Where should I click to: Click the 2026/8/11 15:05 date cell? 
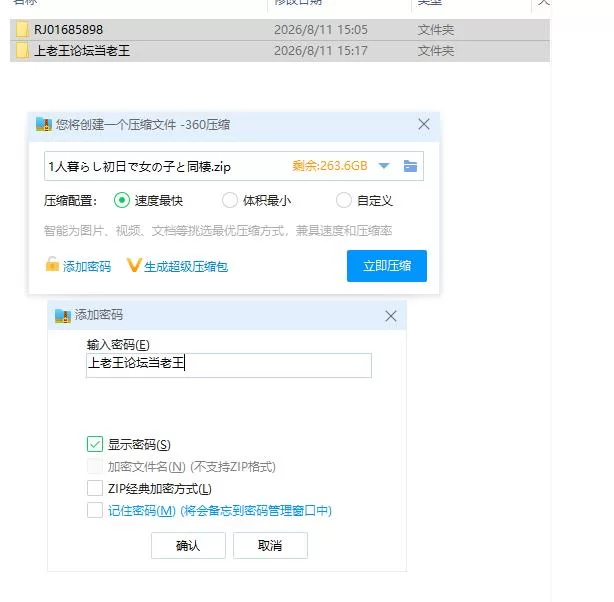[321, 30]
